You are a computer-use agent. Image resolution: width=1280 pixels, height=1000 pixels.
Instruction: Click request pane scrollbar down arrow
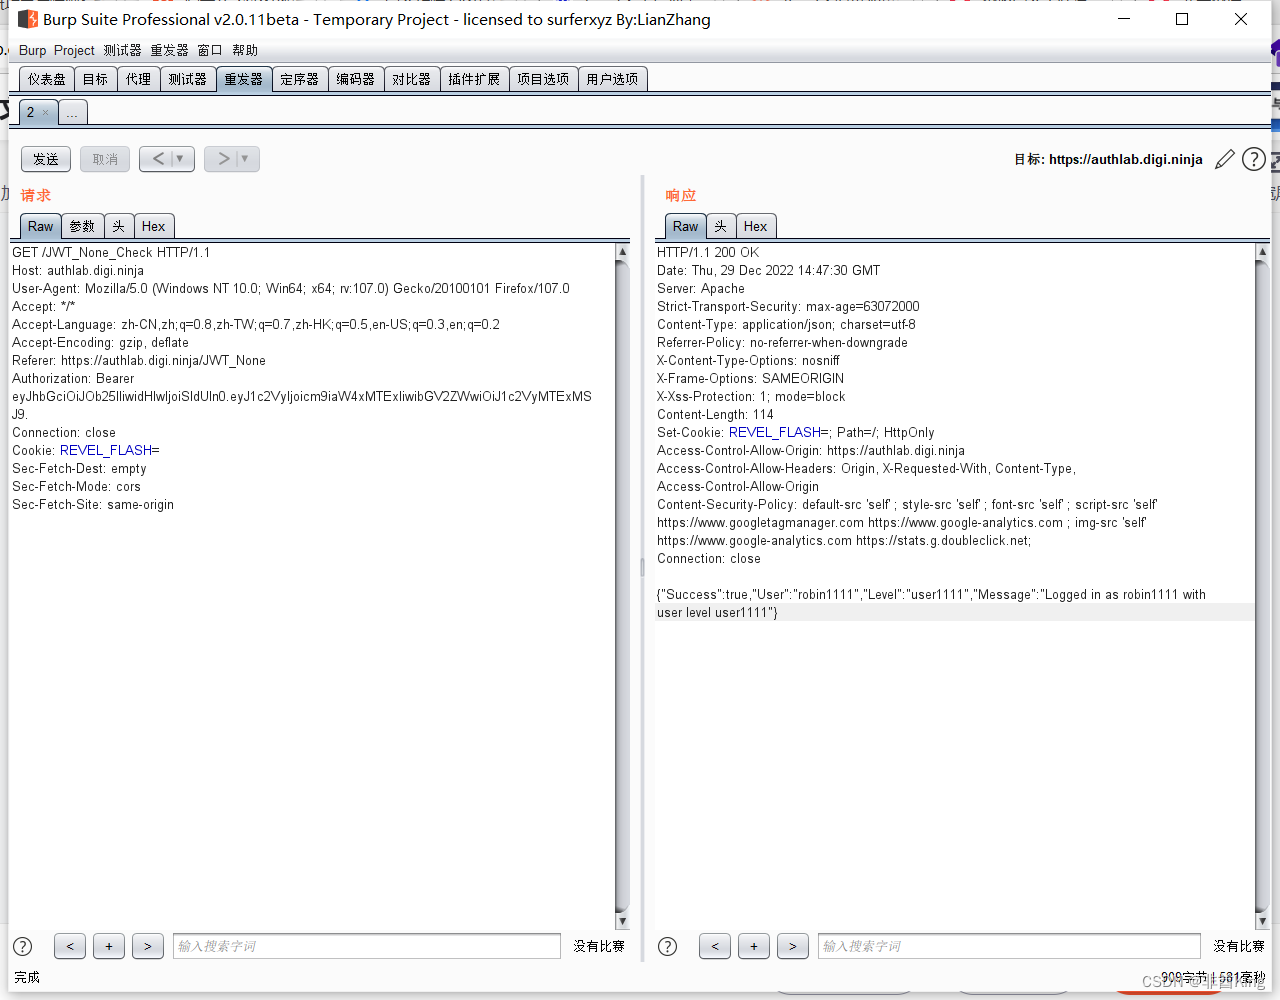click(x=623, y=921)
